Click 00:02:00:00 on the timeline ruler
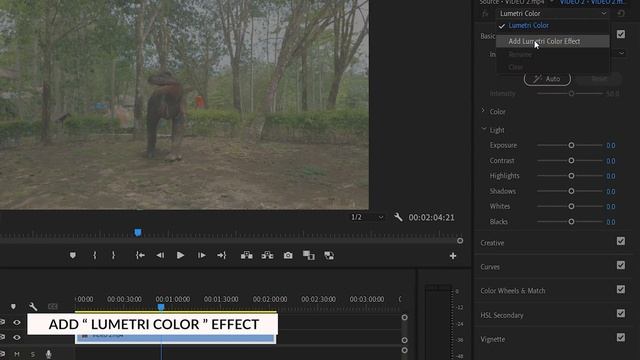640x360 pixels. tap(270, 299)
